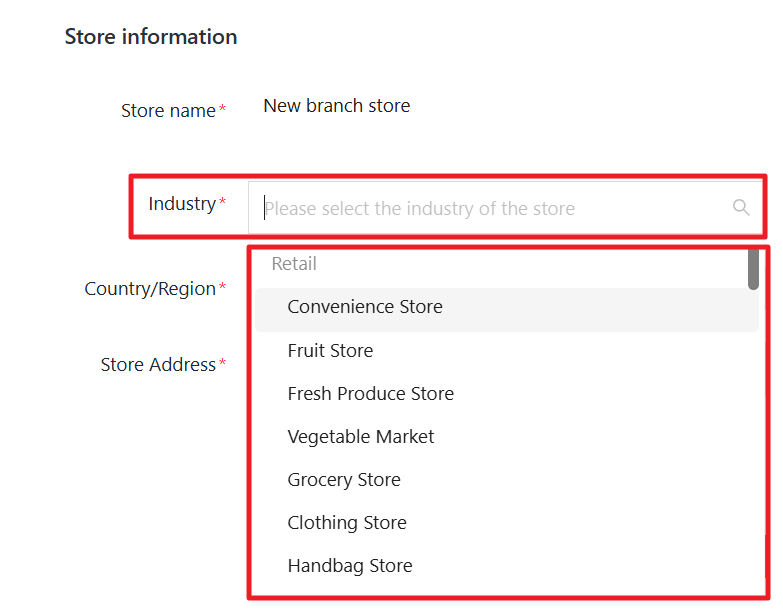Select Clothing Store industry option
The height and width of the screenshot is (610, 783).
(347, 523)
